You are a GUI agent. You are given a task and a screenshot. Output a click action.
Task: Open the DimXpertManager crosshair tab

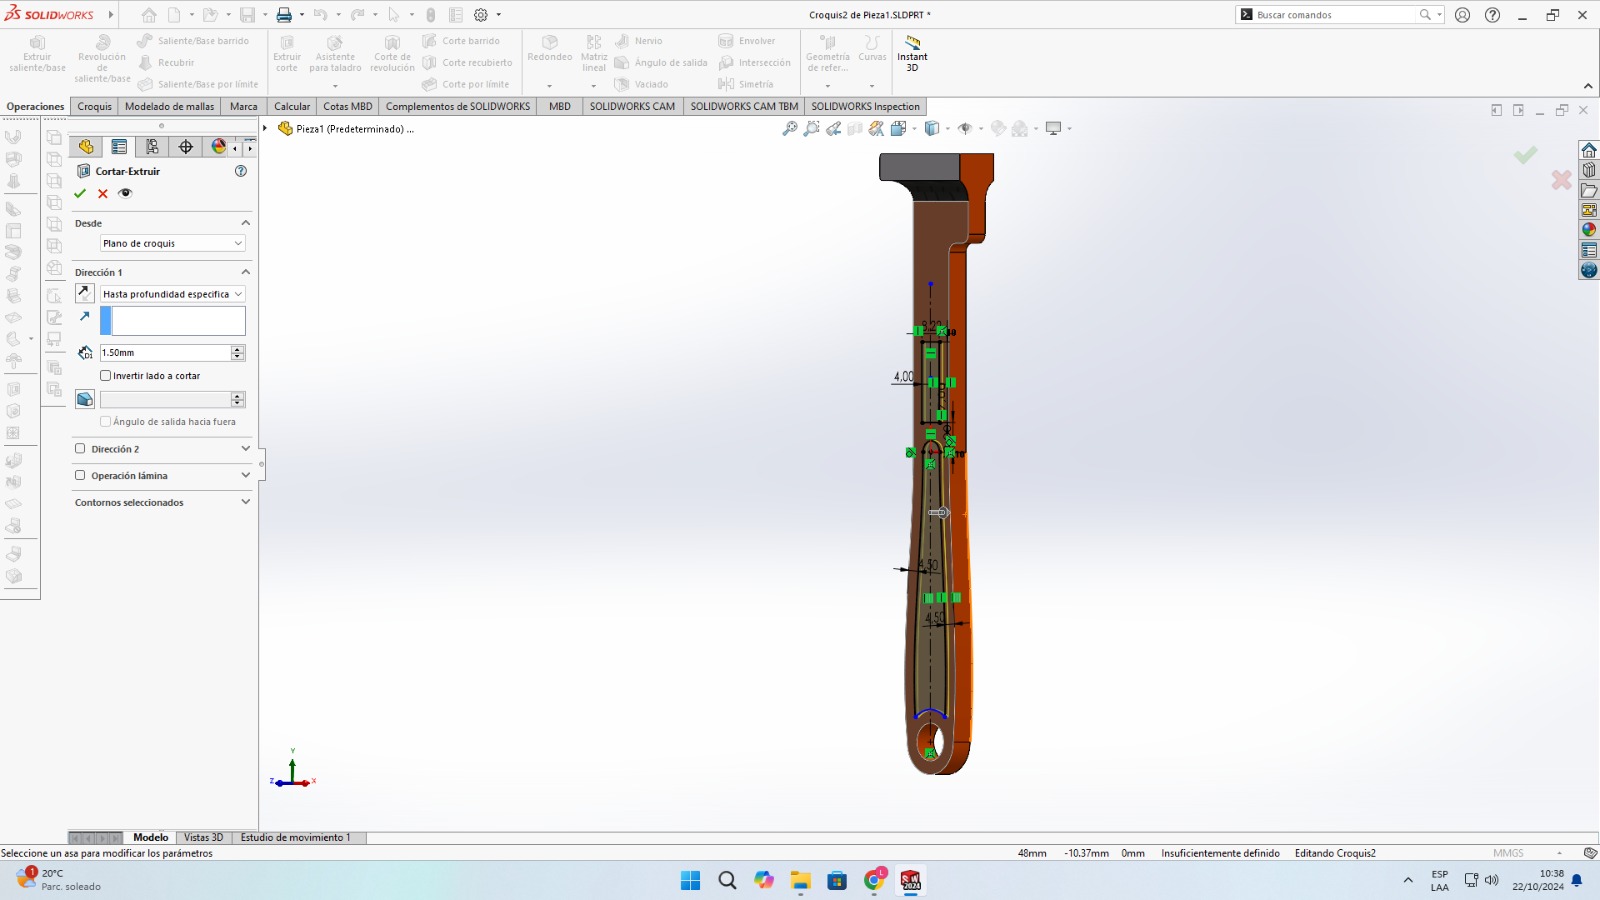pos(185,147)
